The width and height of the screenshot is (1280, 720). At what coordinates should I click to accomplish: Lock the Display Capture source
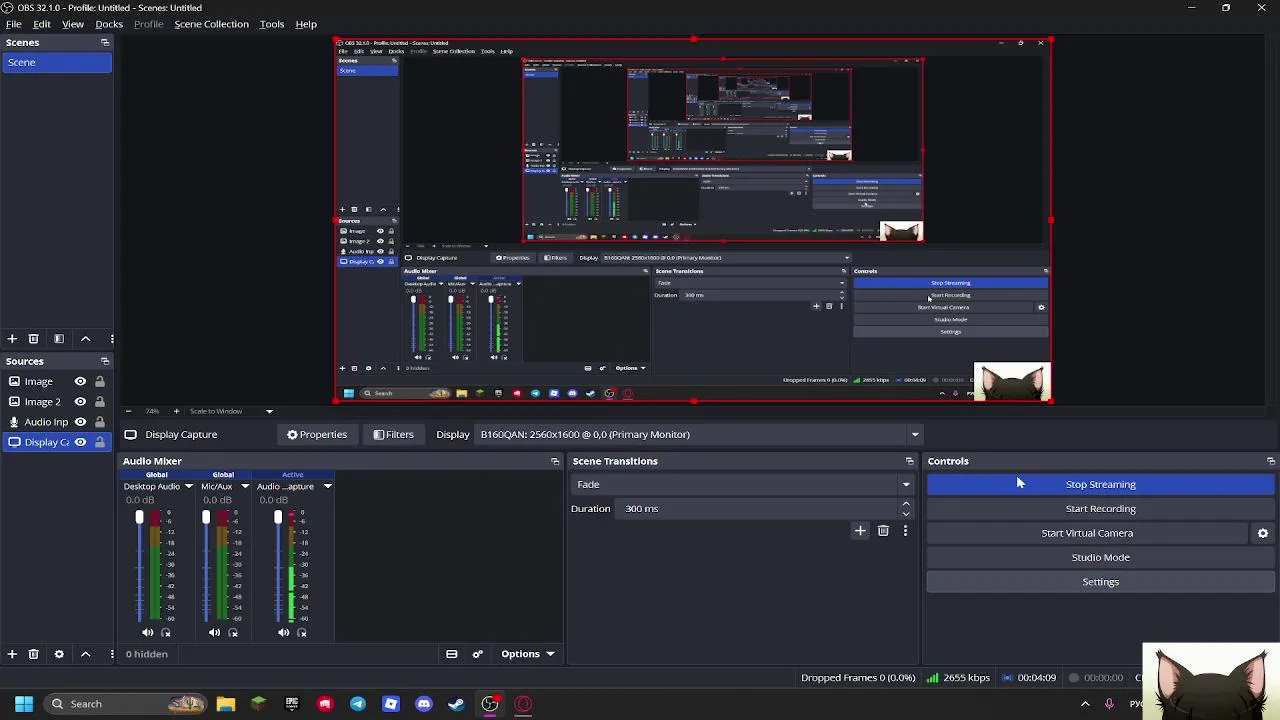[100, 442]
